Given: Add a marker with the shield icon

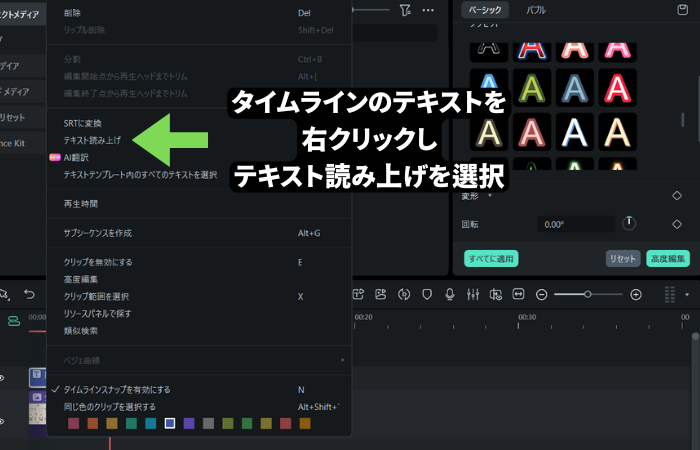Looking at the screenshot, I should coord(427,294).
